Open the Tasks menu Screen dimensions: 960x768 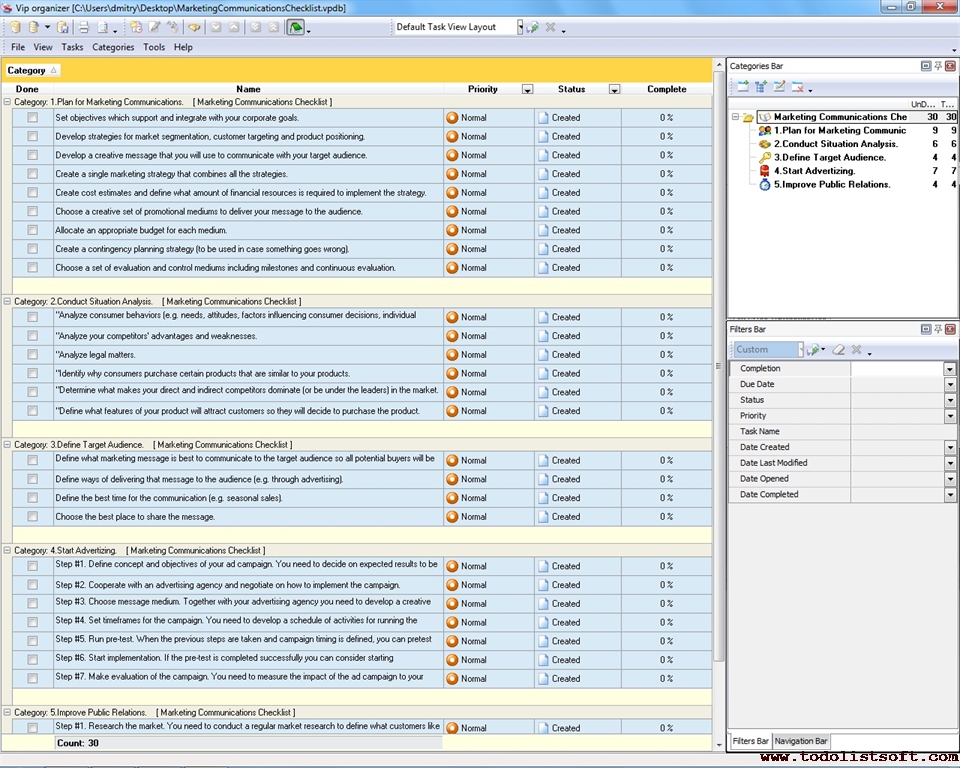72,47
